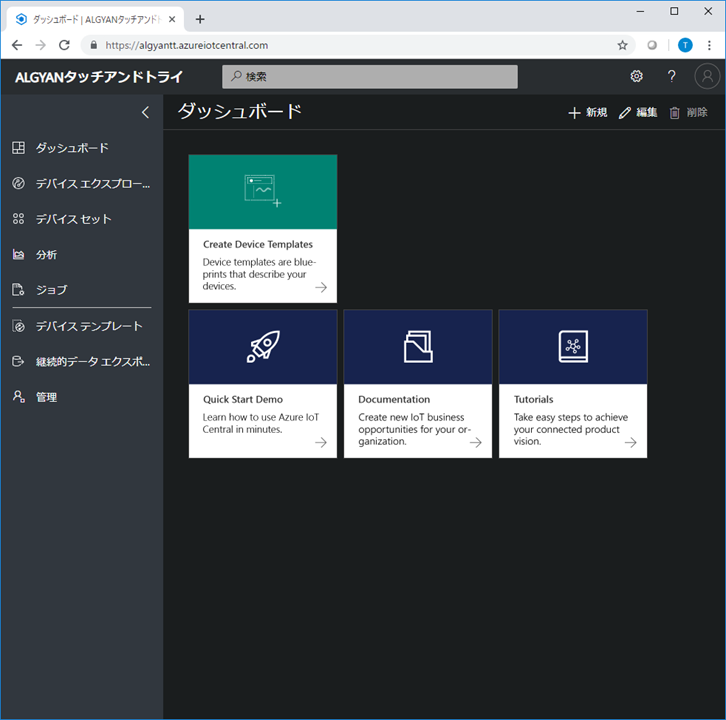Click the Documentation pages icon
726x720 pixels.
tap(418, 346)
